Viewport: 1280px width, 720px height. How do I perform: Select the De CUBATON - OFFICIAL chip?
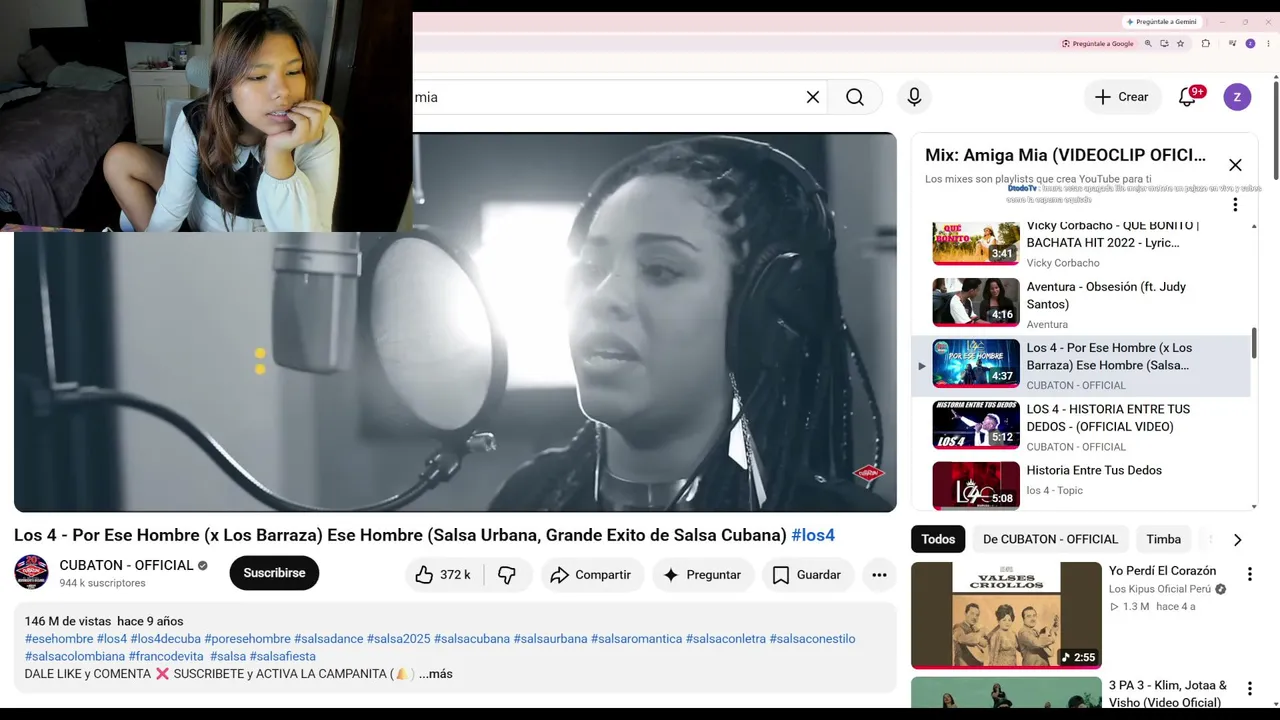tap(1050, 539)
